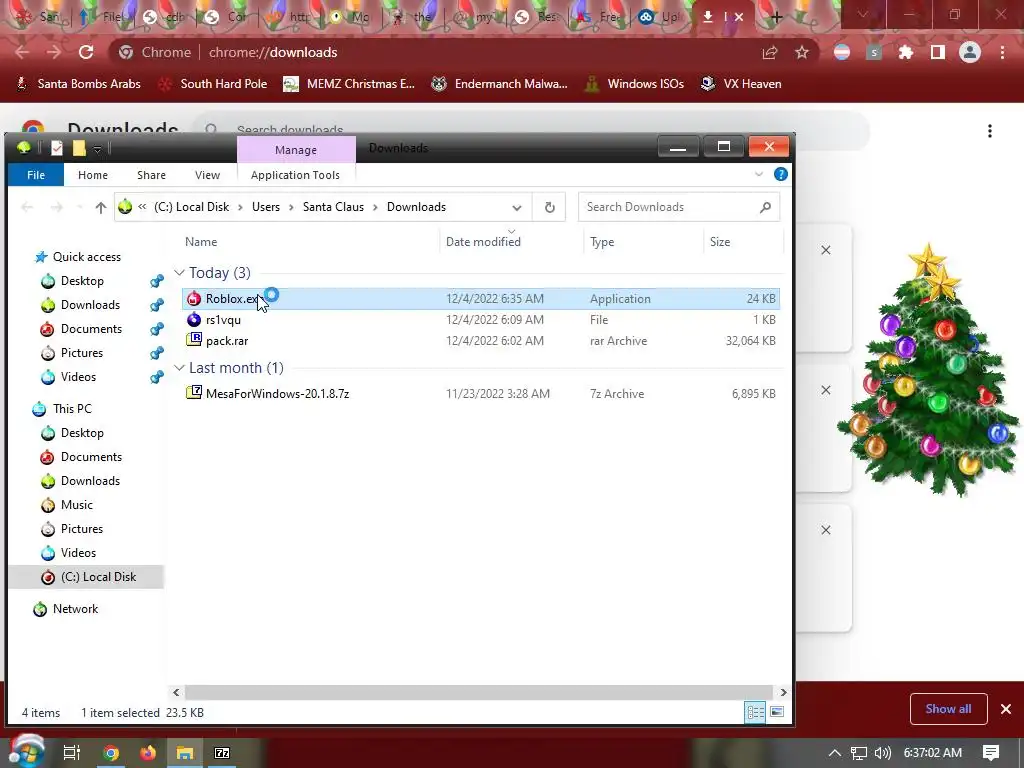Open the Chrome tab search dropdown
Screen dimensions: 1024x768
tap(863, 14)
